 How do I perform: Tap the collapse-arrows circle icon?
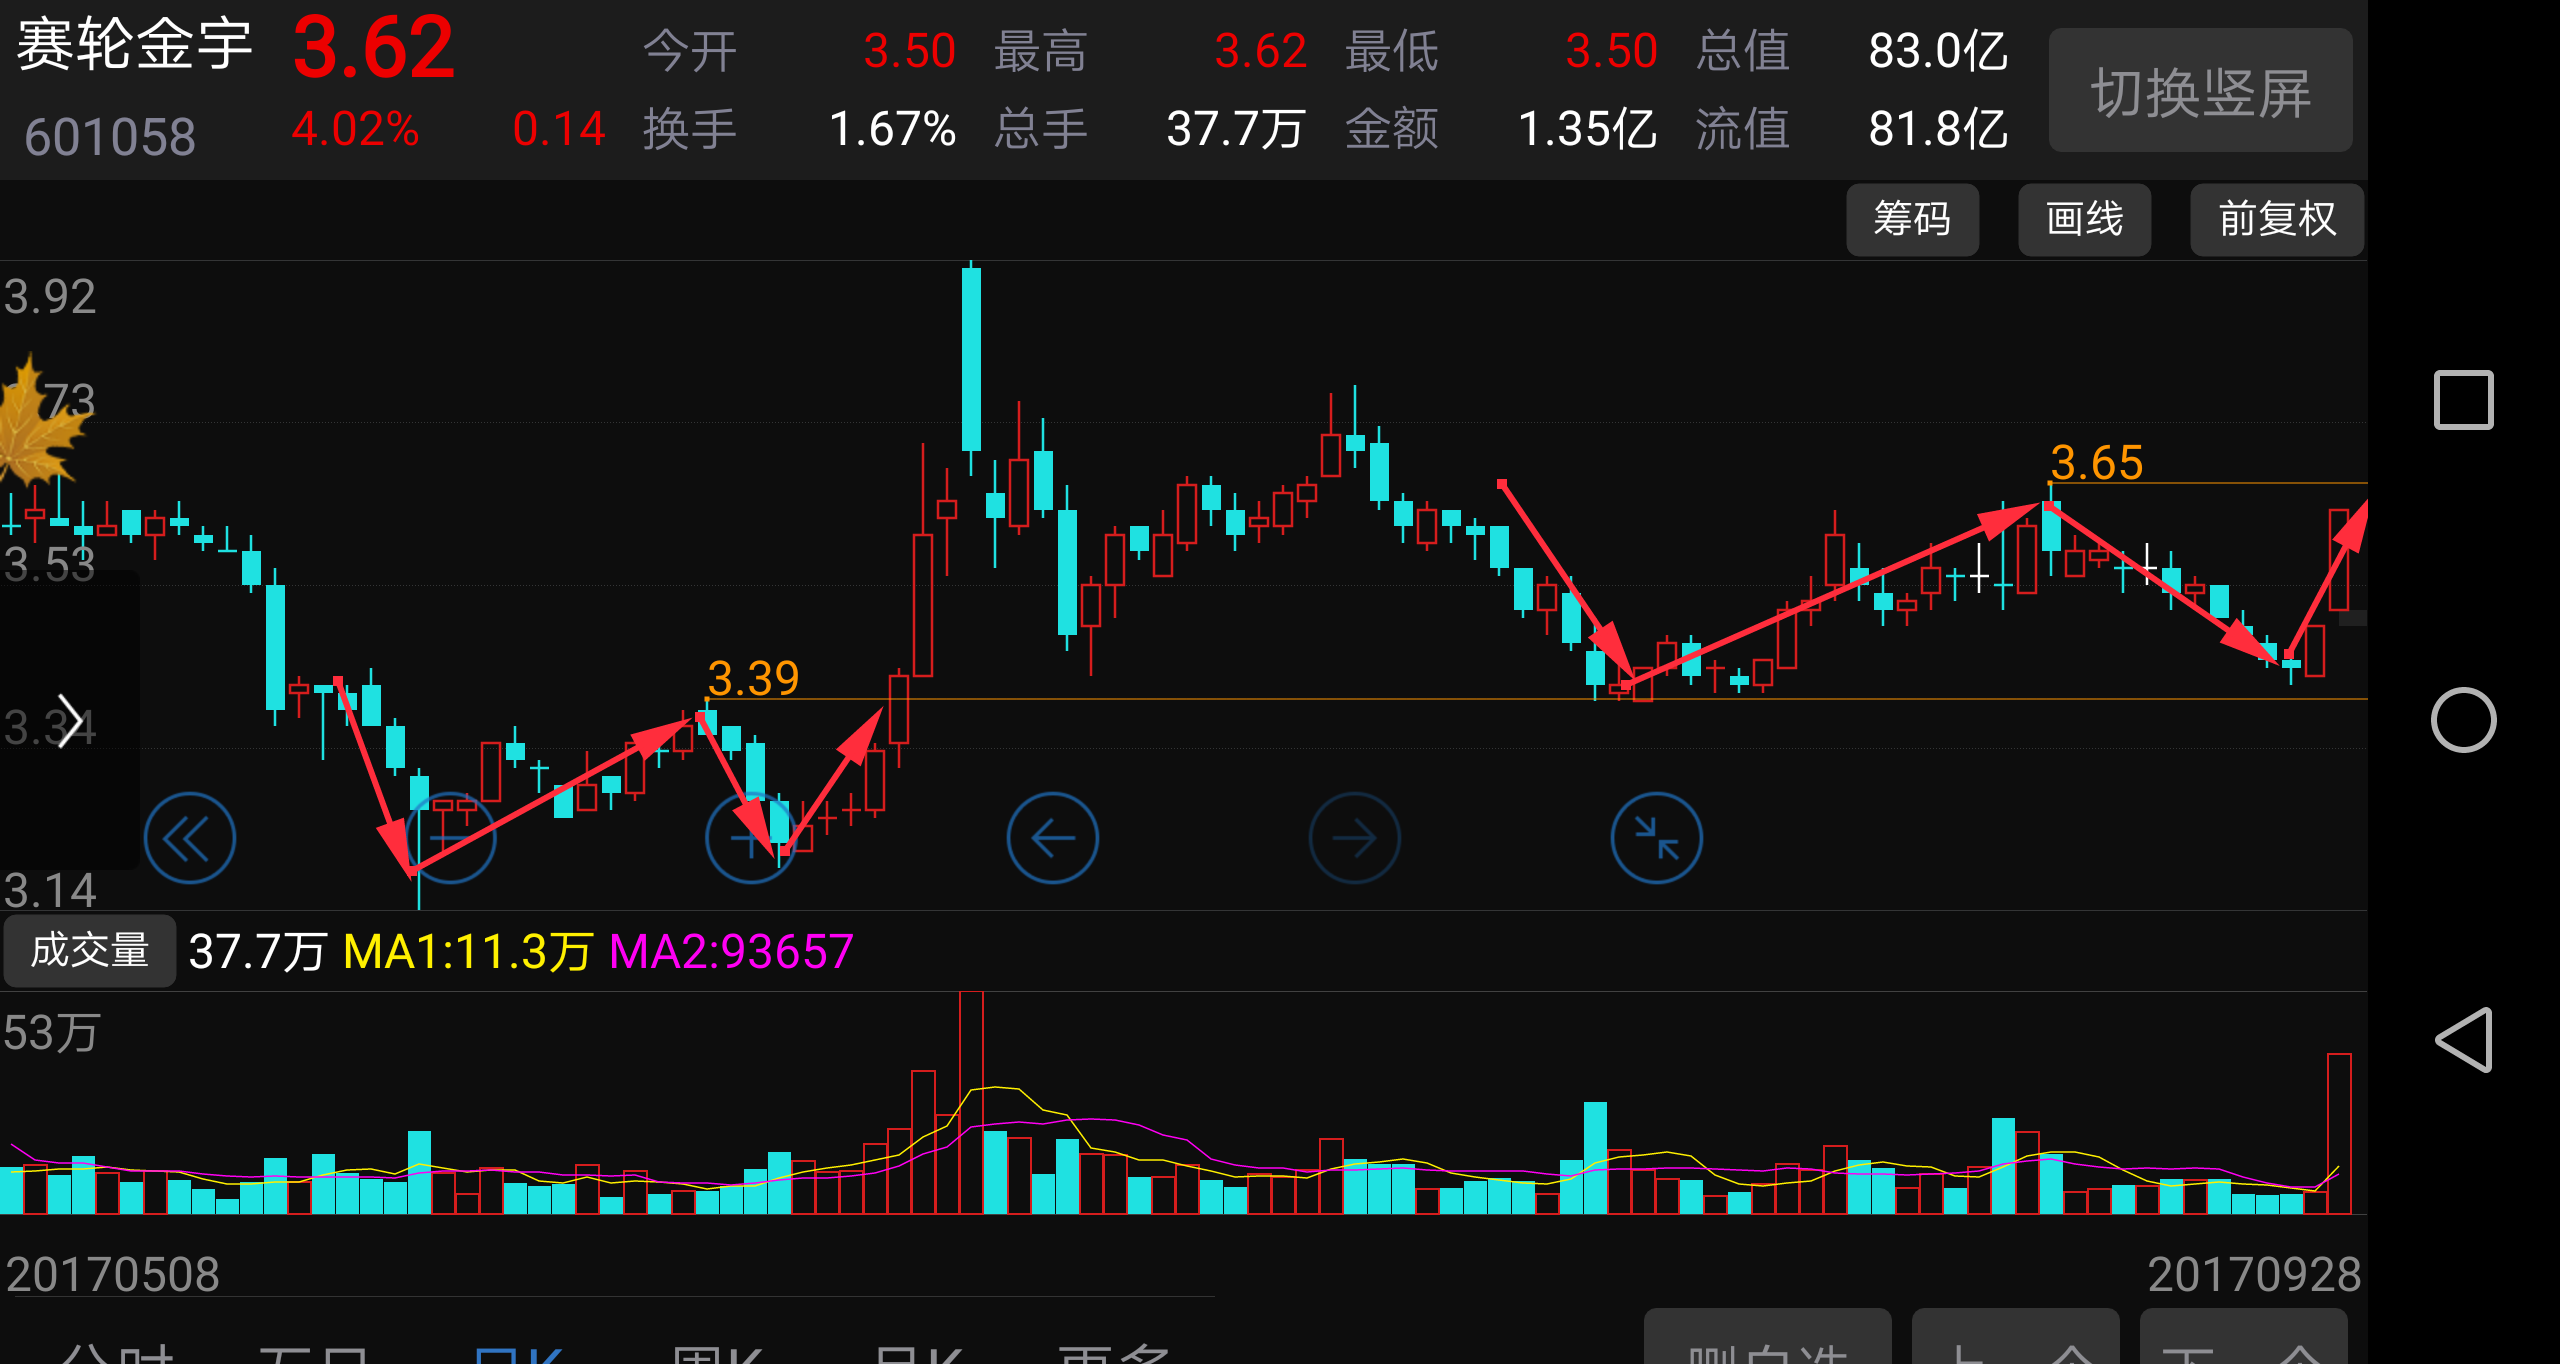1656,838
